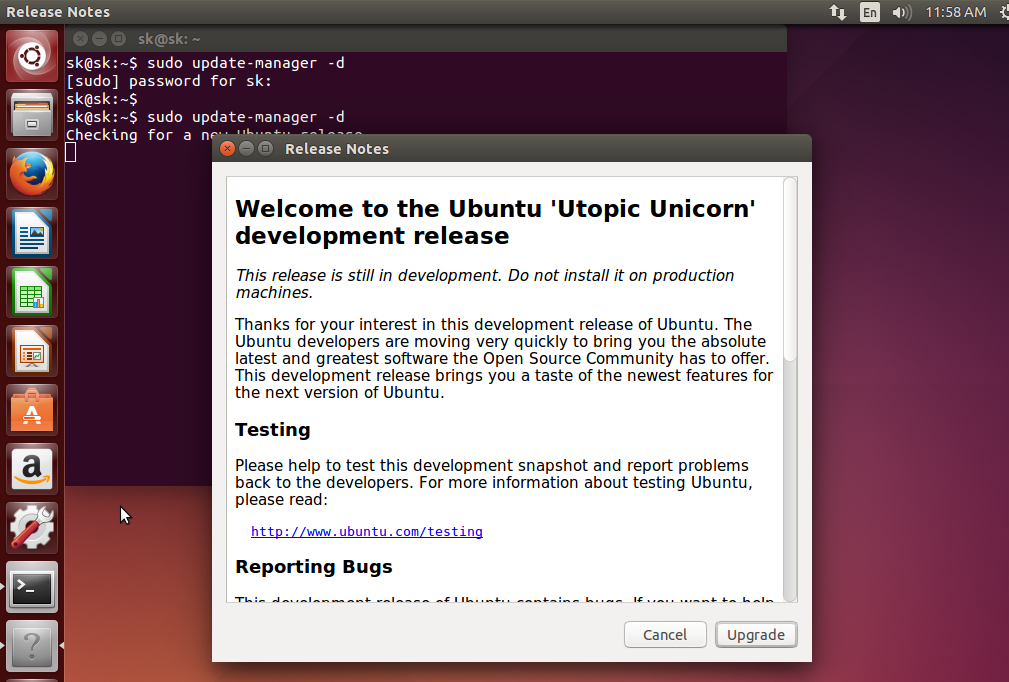Close the sk@sk terminal window
1009x682 pixels.
click(x=80, y=39)
